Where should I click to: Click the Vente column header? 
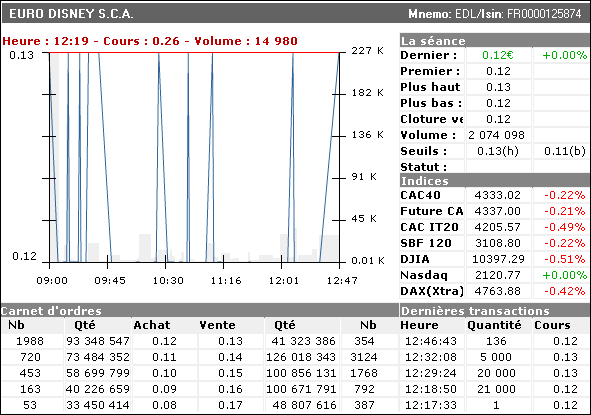[x=217, y=325]
